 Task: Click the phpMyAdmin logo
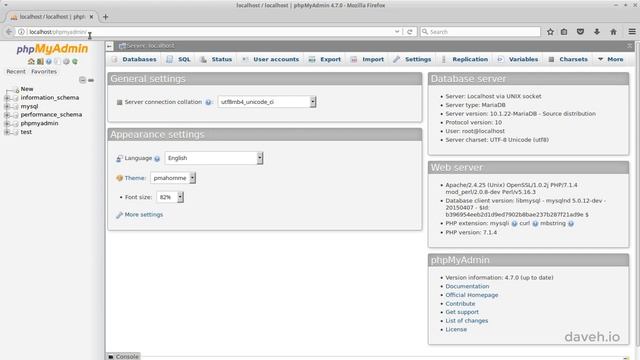click(x=52, y=49)
